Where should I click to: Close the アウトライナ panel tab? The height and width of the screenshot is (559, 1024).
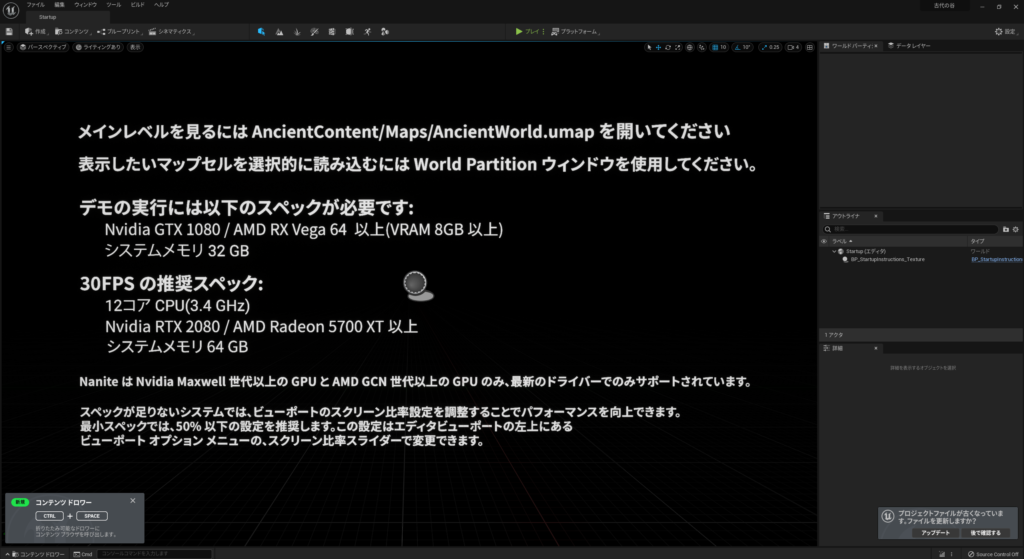(876, 216)
